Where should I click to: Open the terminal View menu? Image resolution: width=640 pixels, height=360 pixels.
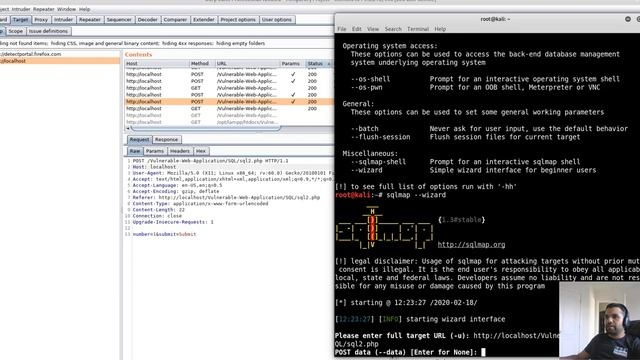[x=373, y=29]
